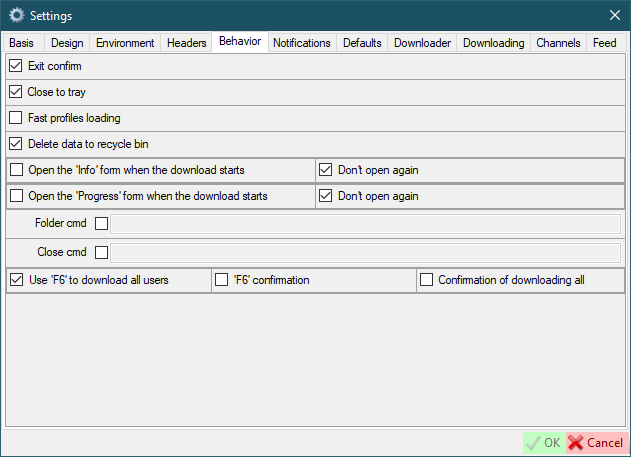Enable the 'F6' confirmation checkbox

222,280
